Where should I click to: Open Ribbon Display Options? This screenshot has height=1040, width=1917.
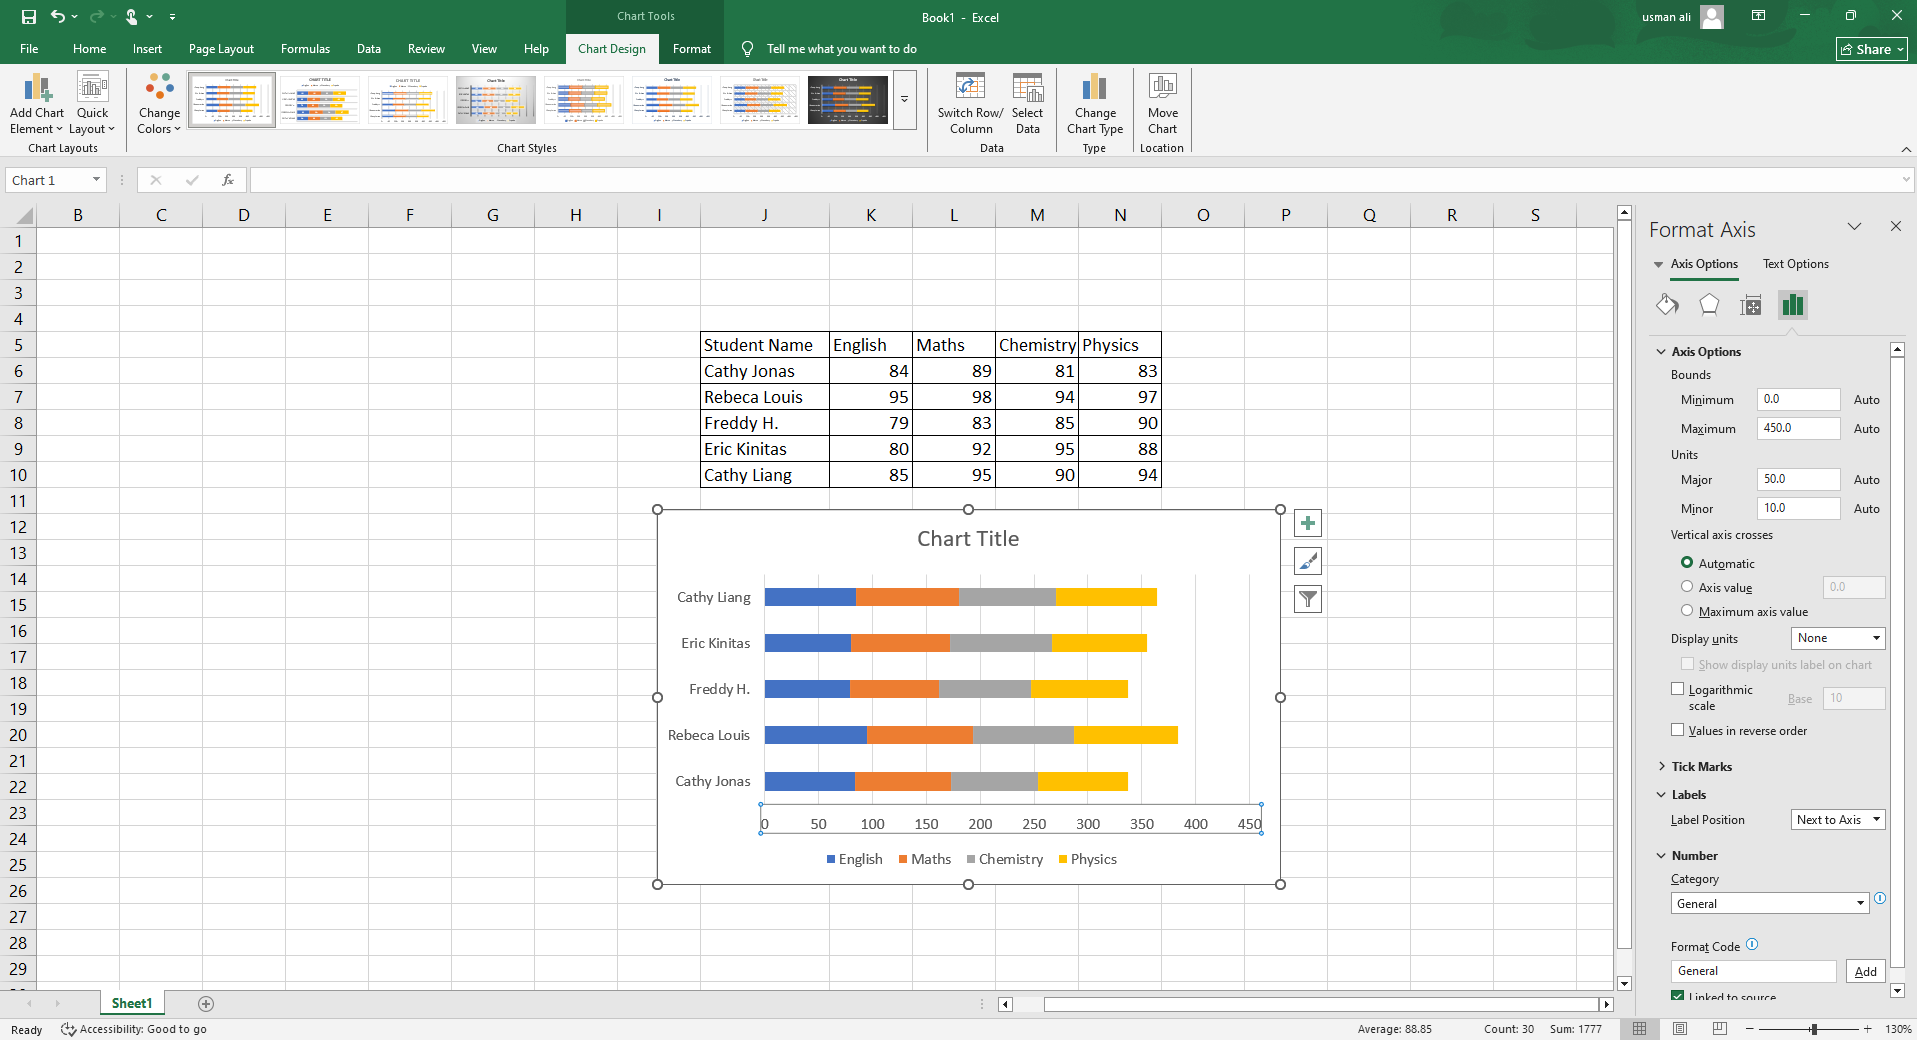point(1758,16)
